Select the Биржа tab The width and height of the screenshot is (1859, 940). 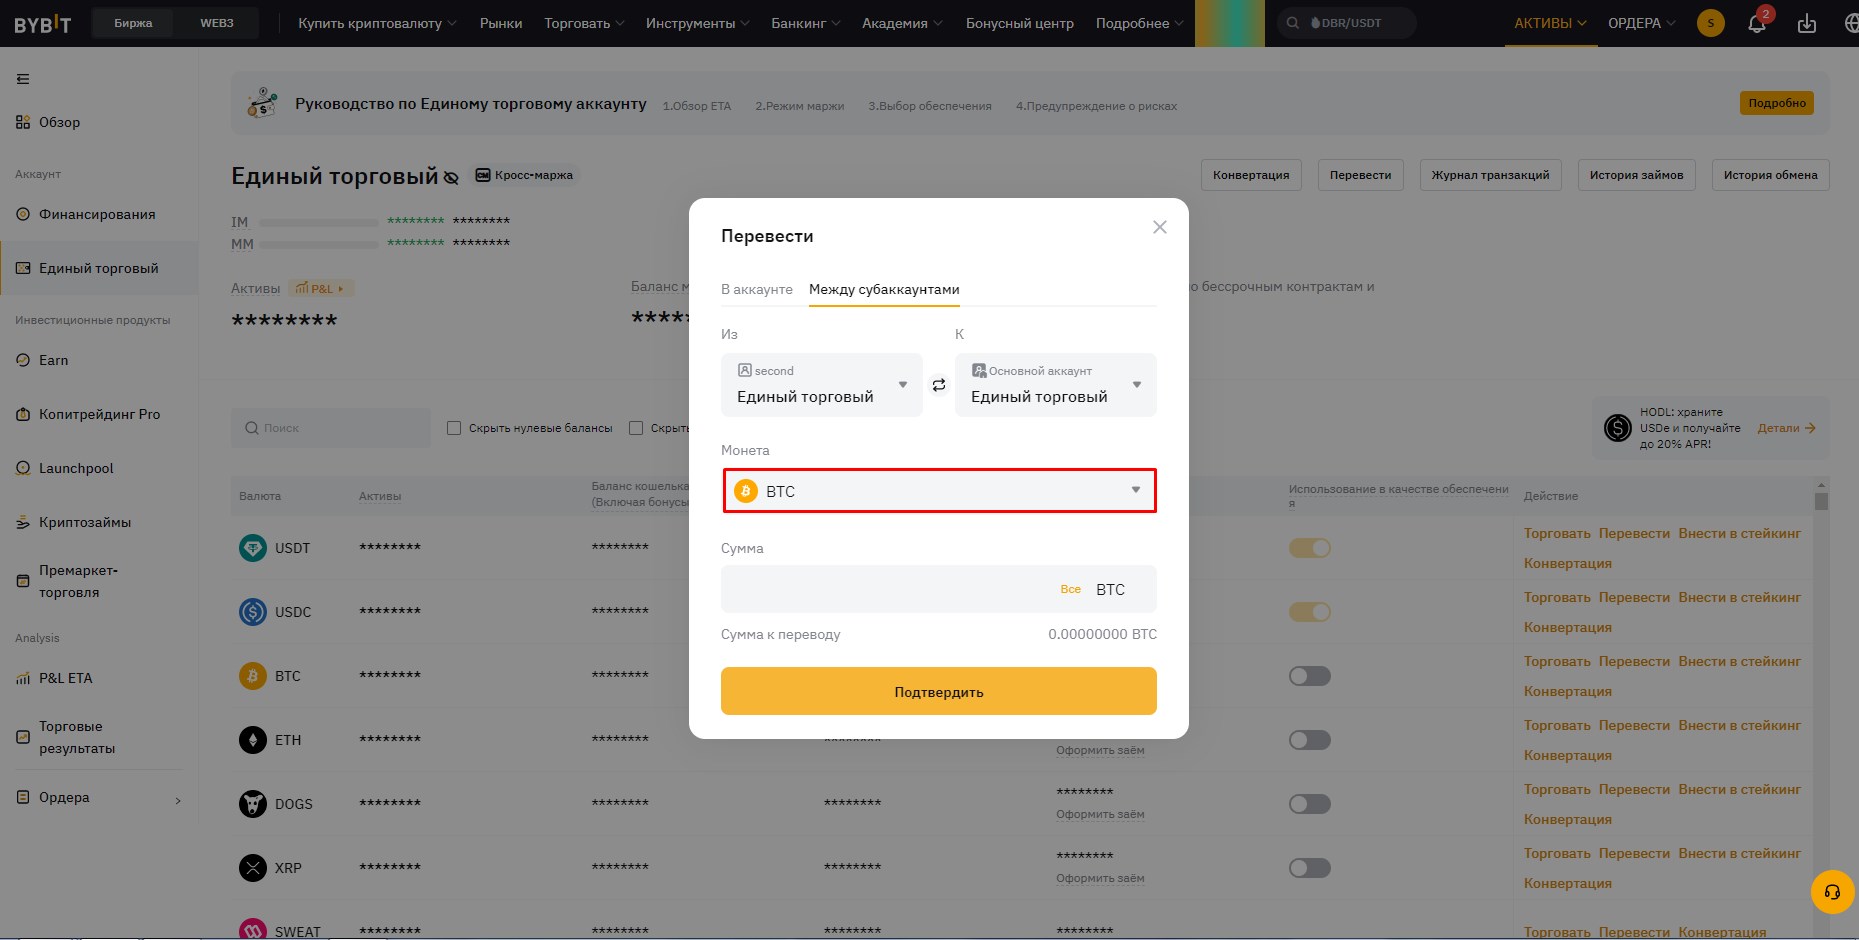(x=133, y=23)
